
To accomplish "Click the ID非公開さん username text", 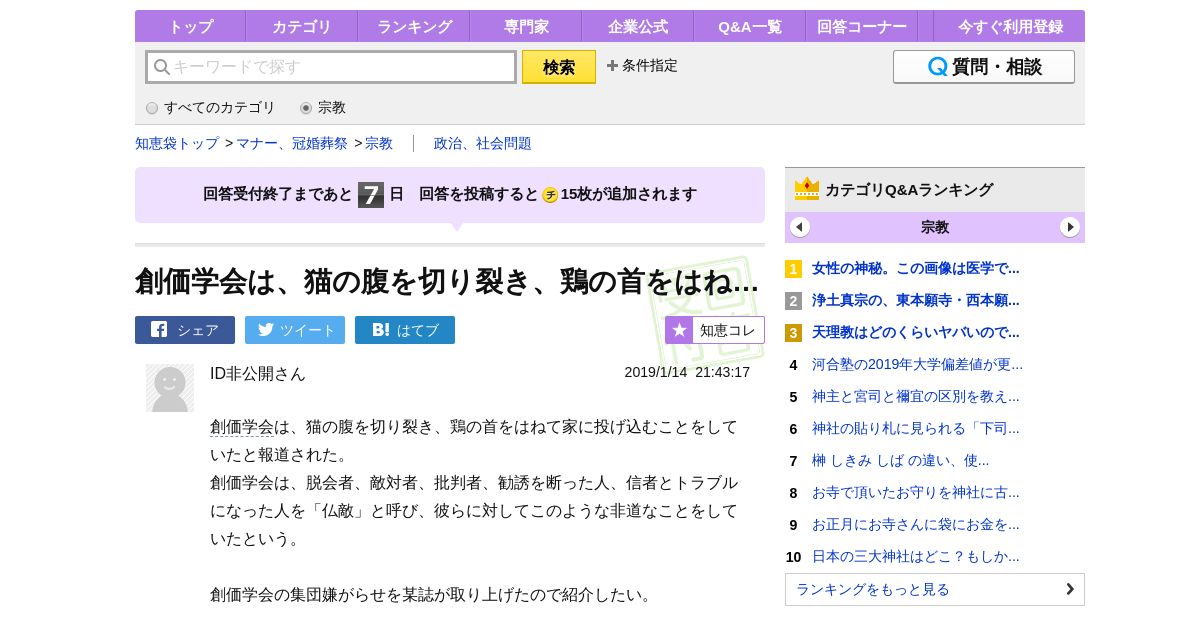I will [258, 373].
